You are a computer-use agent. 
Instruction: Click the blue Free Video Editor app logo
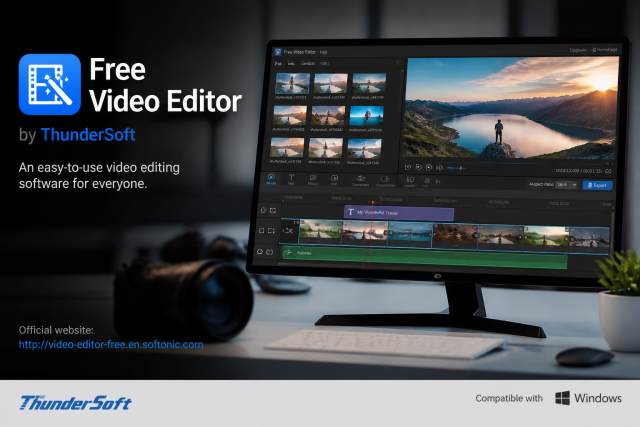tap(50, 85)
